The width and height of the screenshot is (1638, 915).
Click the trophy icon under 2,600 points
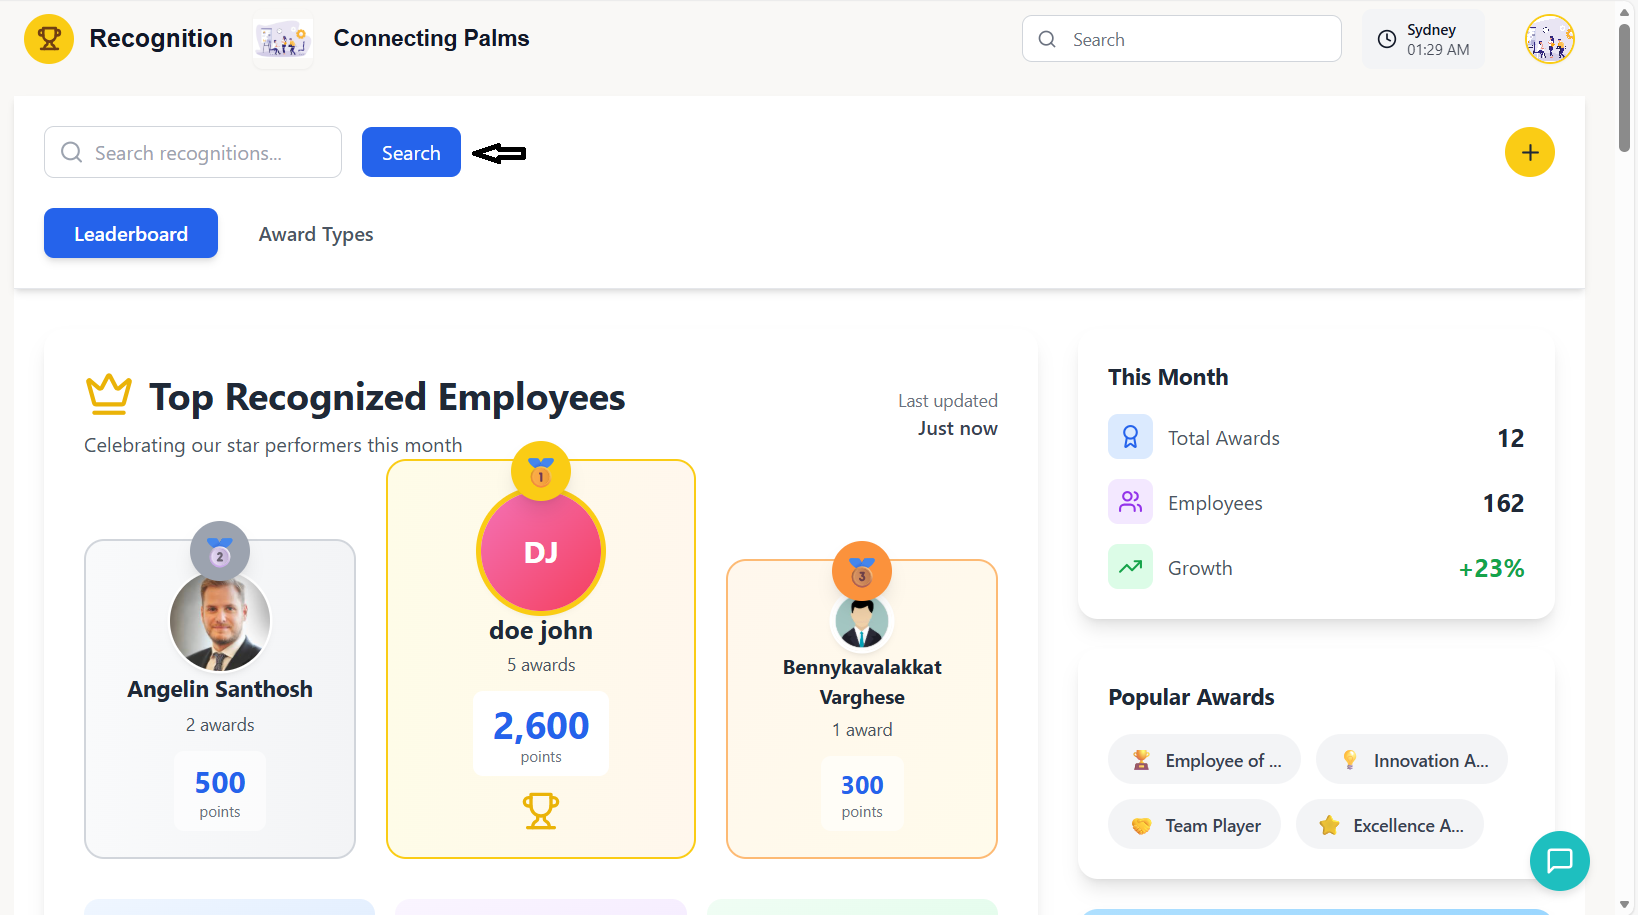click(x=541, y=810)
